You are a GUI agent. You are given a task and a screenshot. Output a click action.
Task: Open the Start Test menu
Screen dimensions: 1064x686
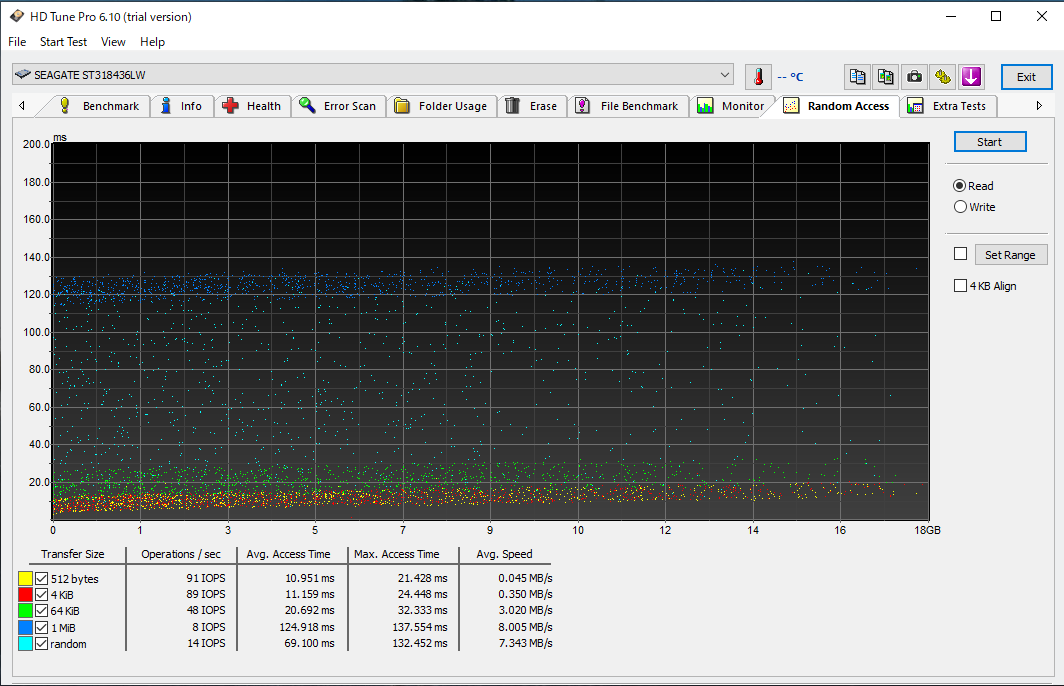coord(63,42)
